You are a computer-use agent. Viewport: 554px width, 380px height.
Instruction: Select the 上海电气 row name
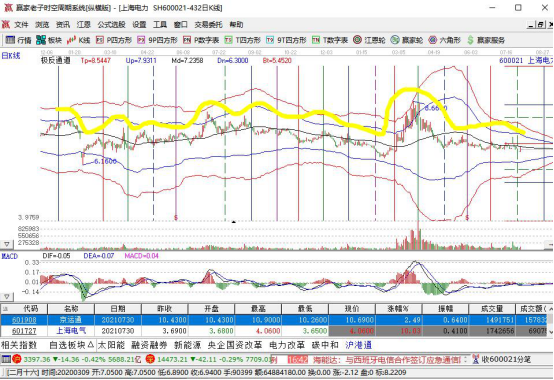71,331
